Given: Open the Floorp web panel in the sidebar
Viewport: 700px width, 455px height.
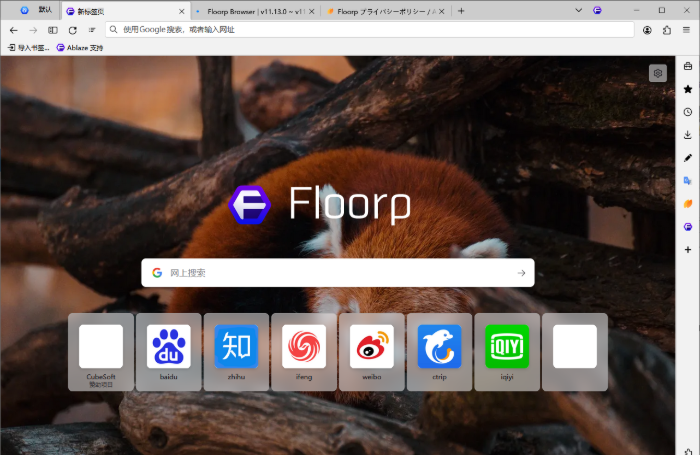Looking at the screenshot, I should [x=688, y=227].
